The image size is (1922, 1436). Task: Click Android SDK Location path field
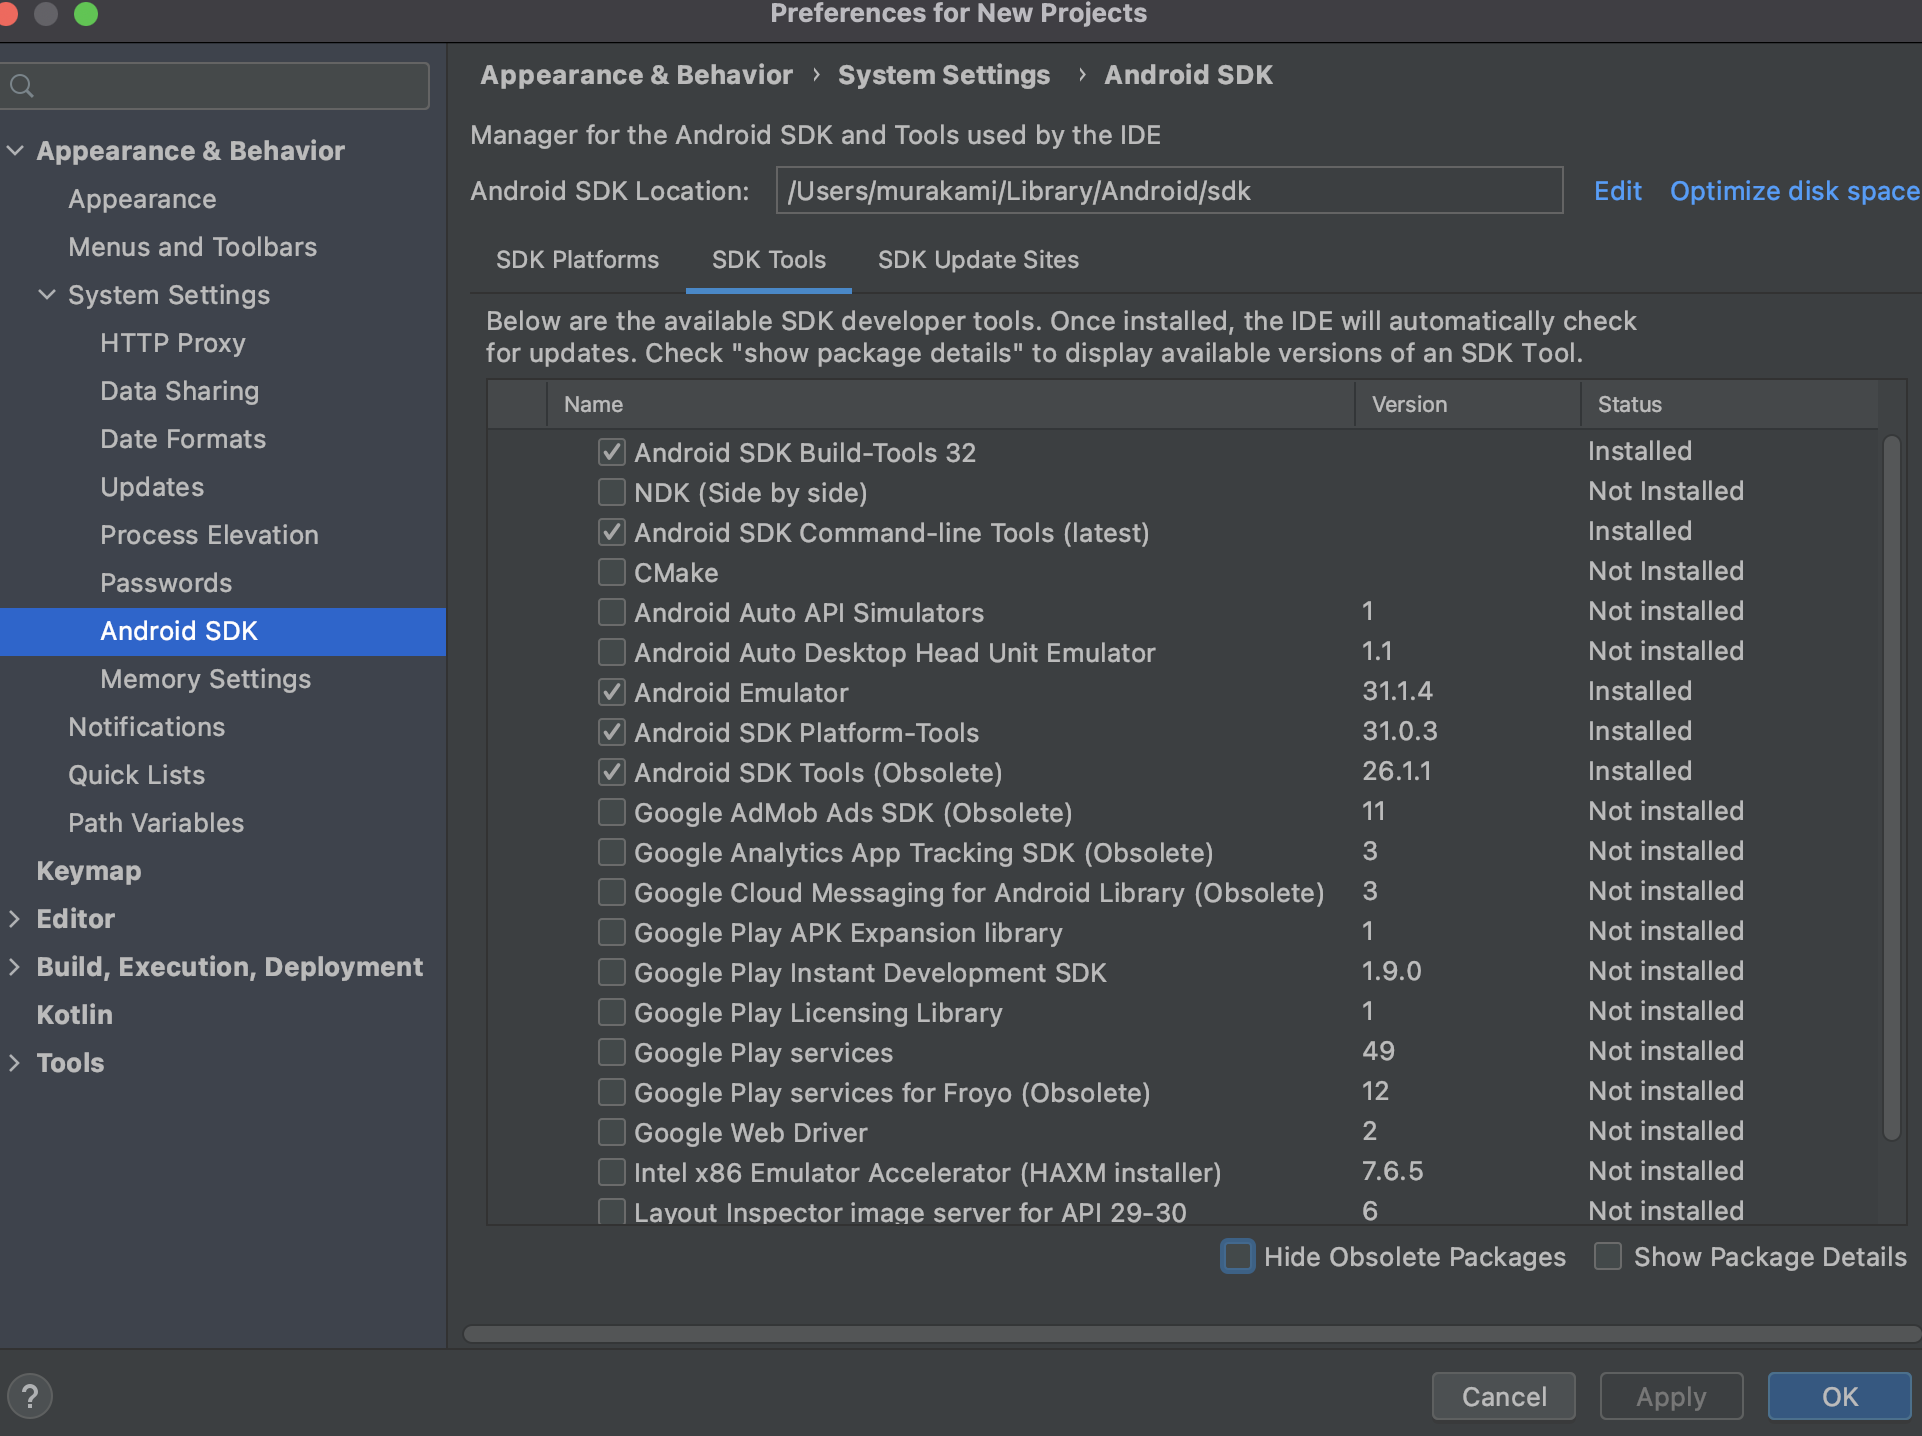click(1169, 191)
